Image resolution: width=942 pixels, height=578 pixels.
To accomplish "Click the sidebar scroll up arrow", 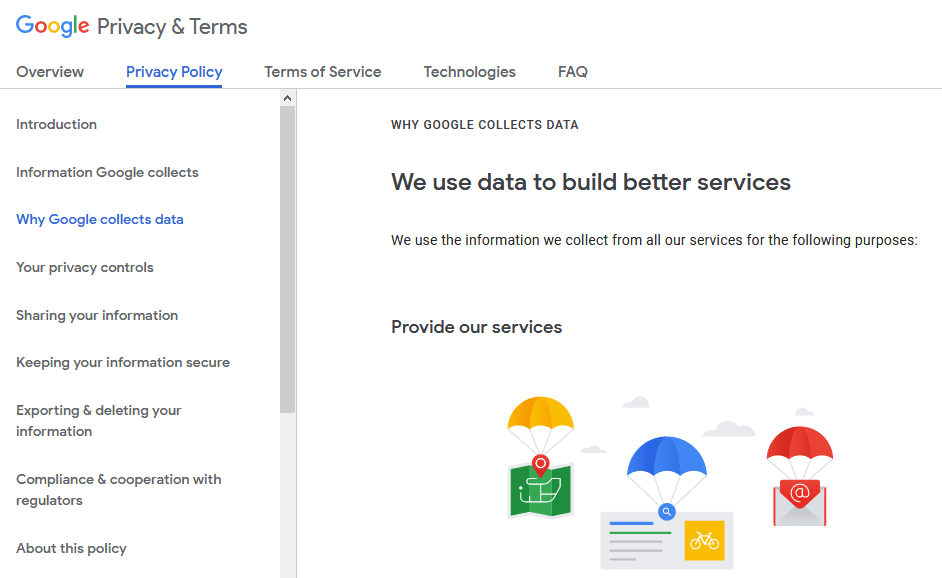I will (288, 98).
